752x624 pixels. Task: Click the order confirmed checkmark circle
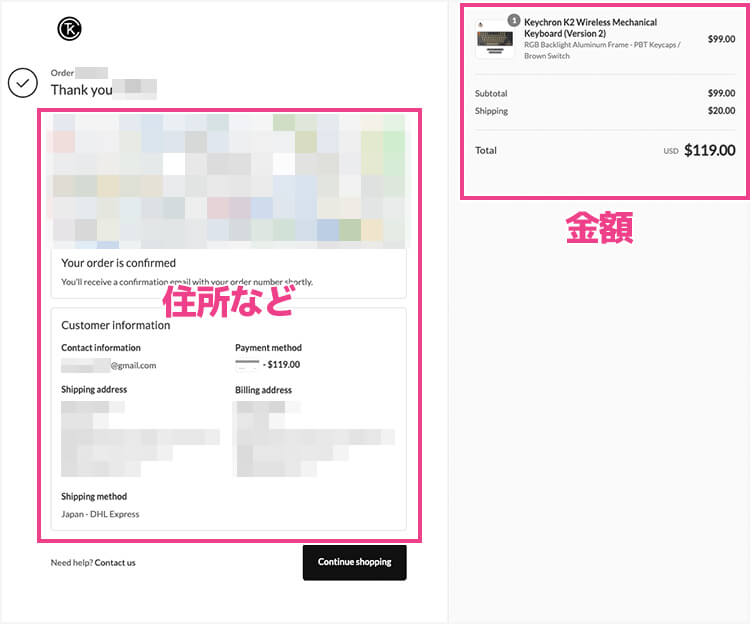point(22,83)
